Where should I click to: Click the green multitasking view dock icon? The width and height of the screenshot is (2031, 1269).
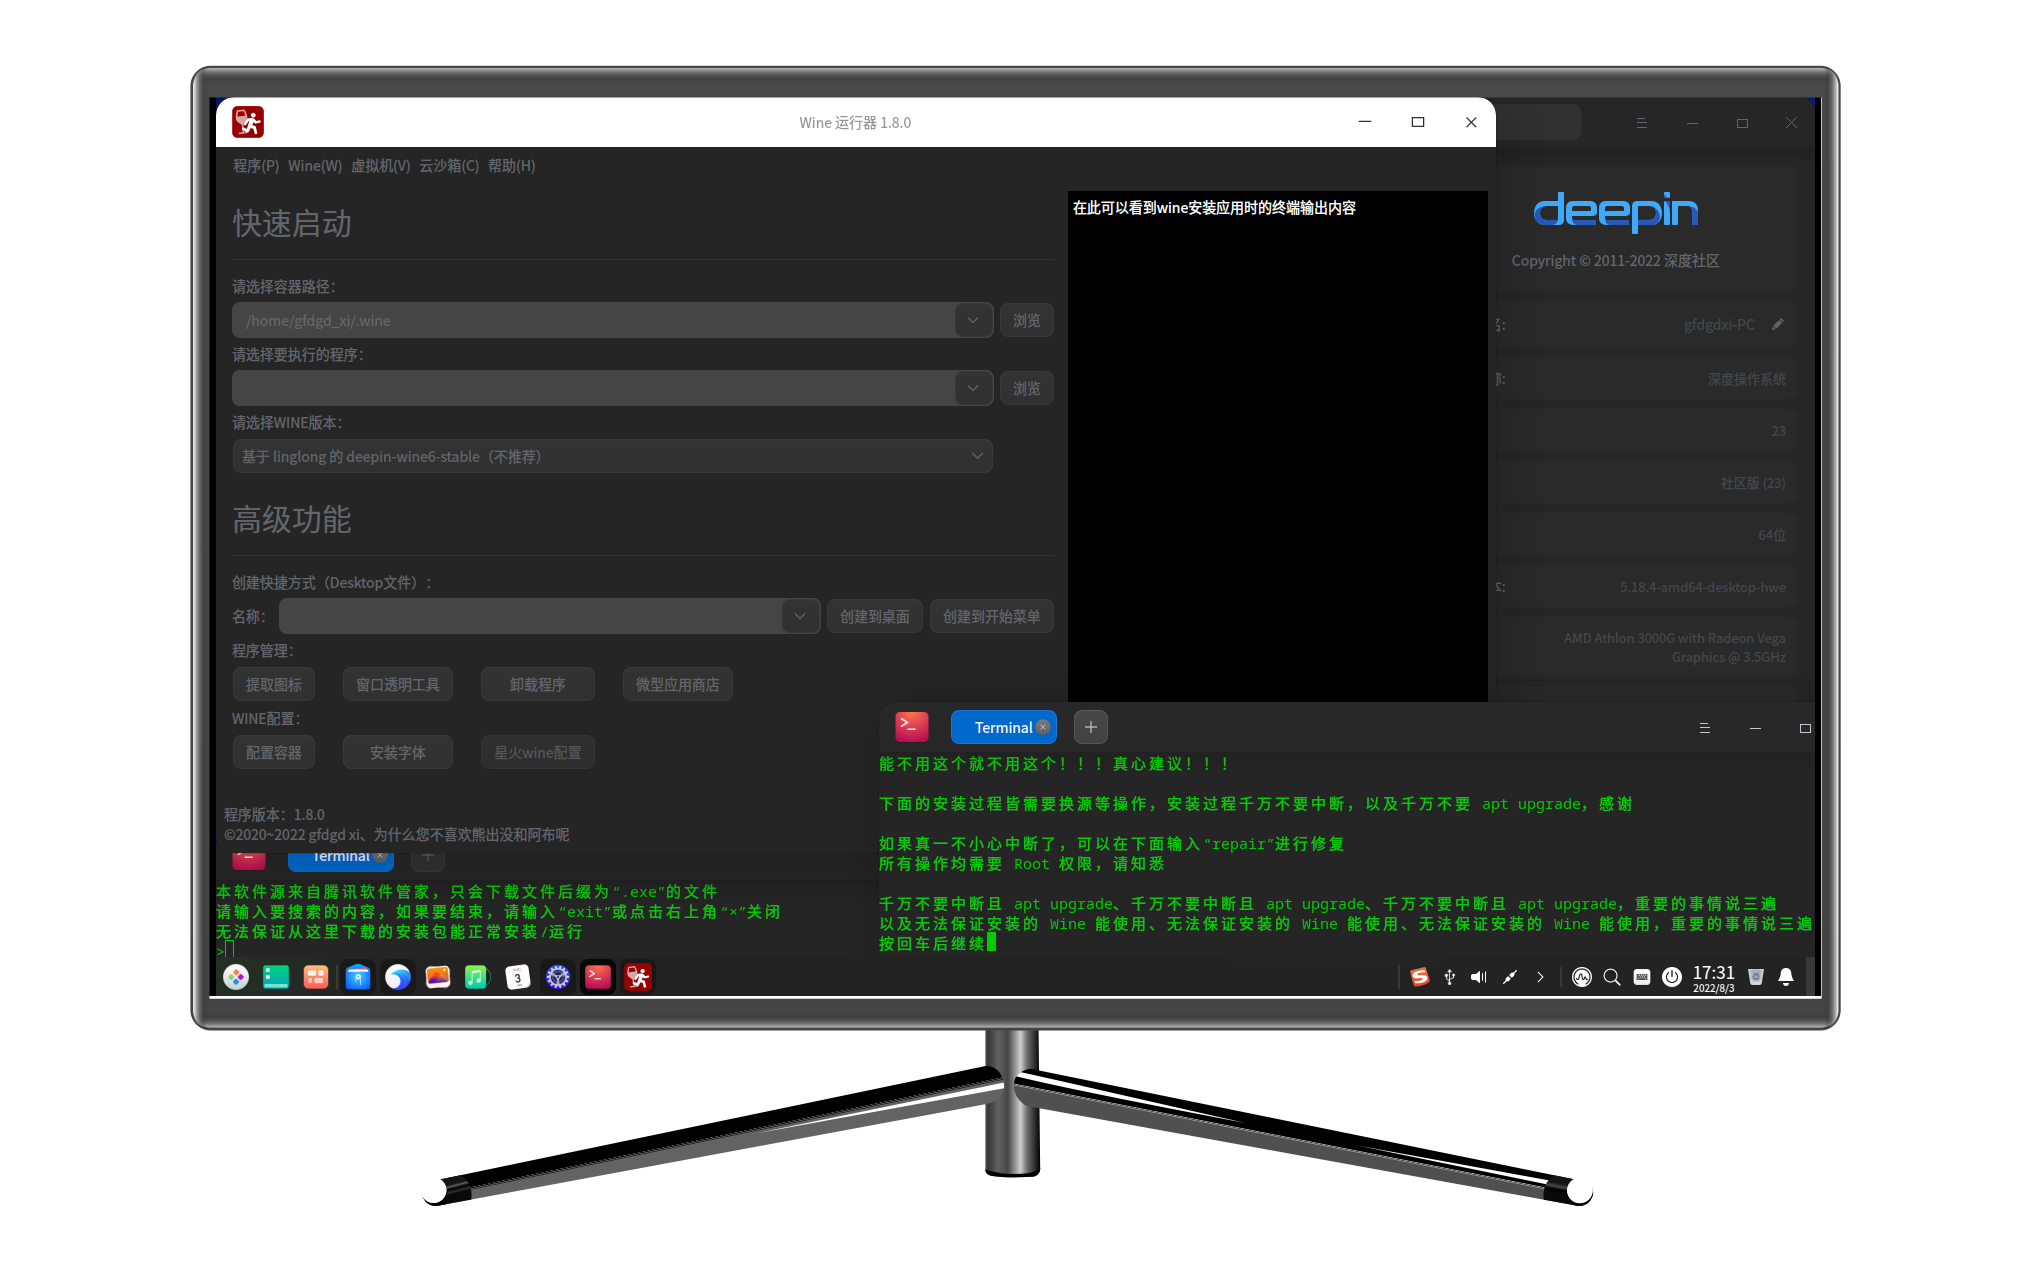276,977
